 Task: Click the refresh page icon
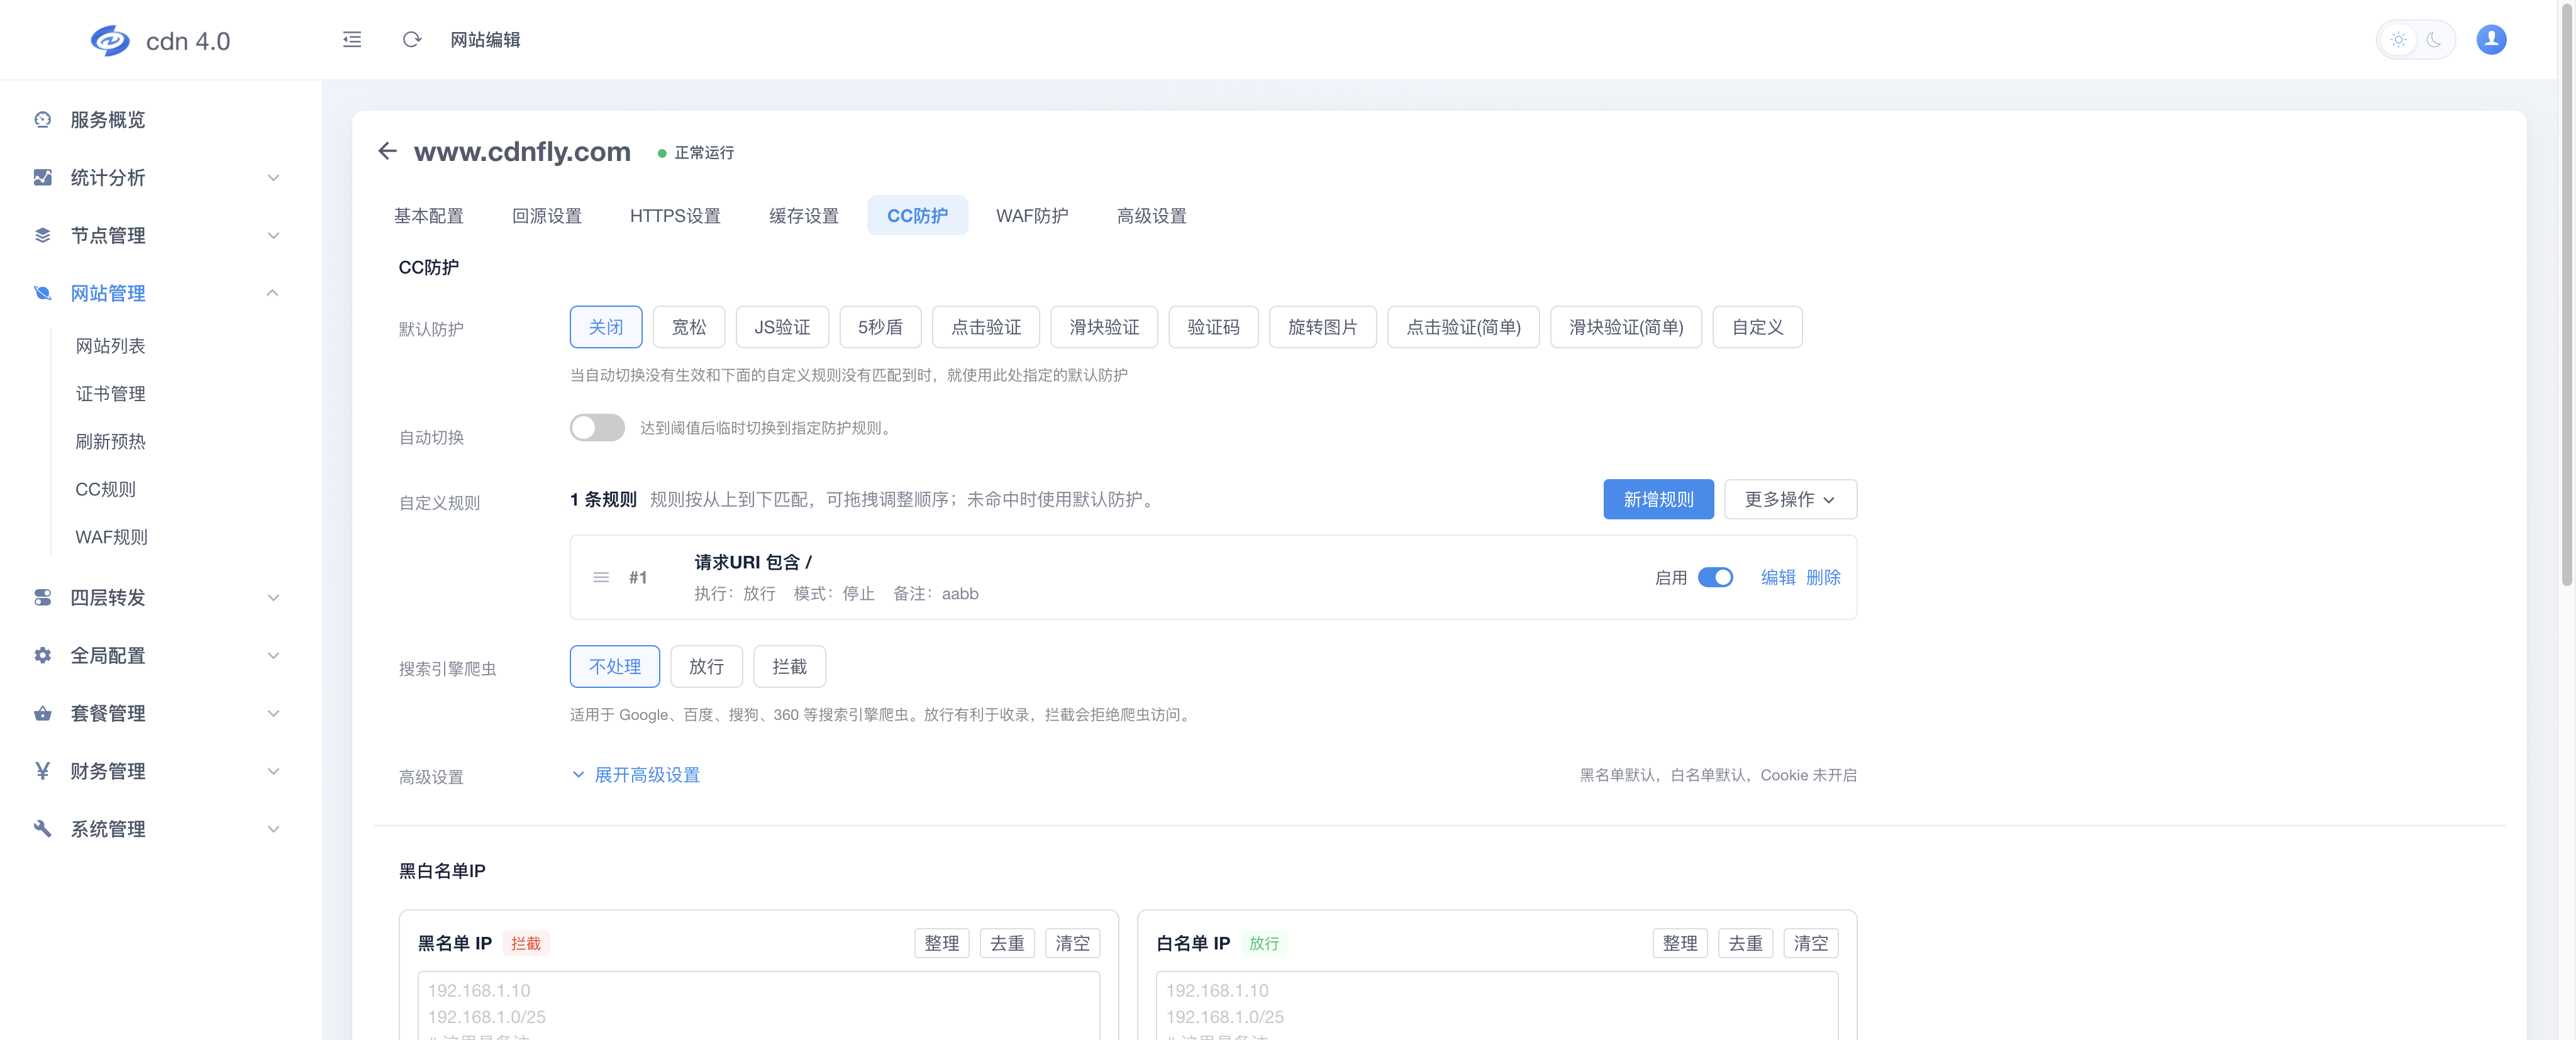[411, 40]
